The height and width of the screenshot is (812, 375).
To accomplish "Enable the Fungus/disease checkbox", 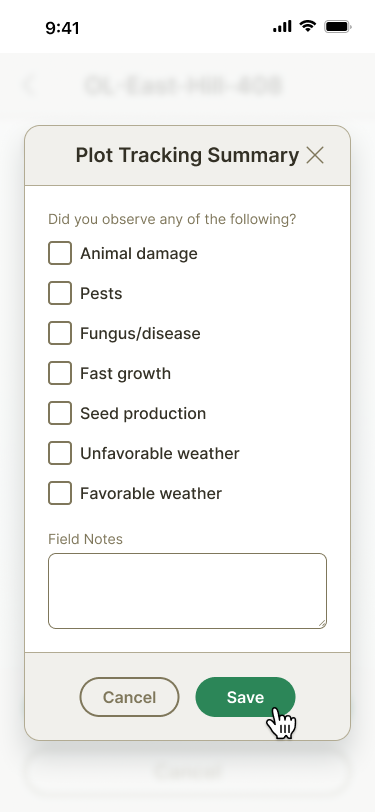I will (x=60, y=333).
